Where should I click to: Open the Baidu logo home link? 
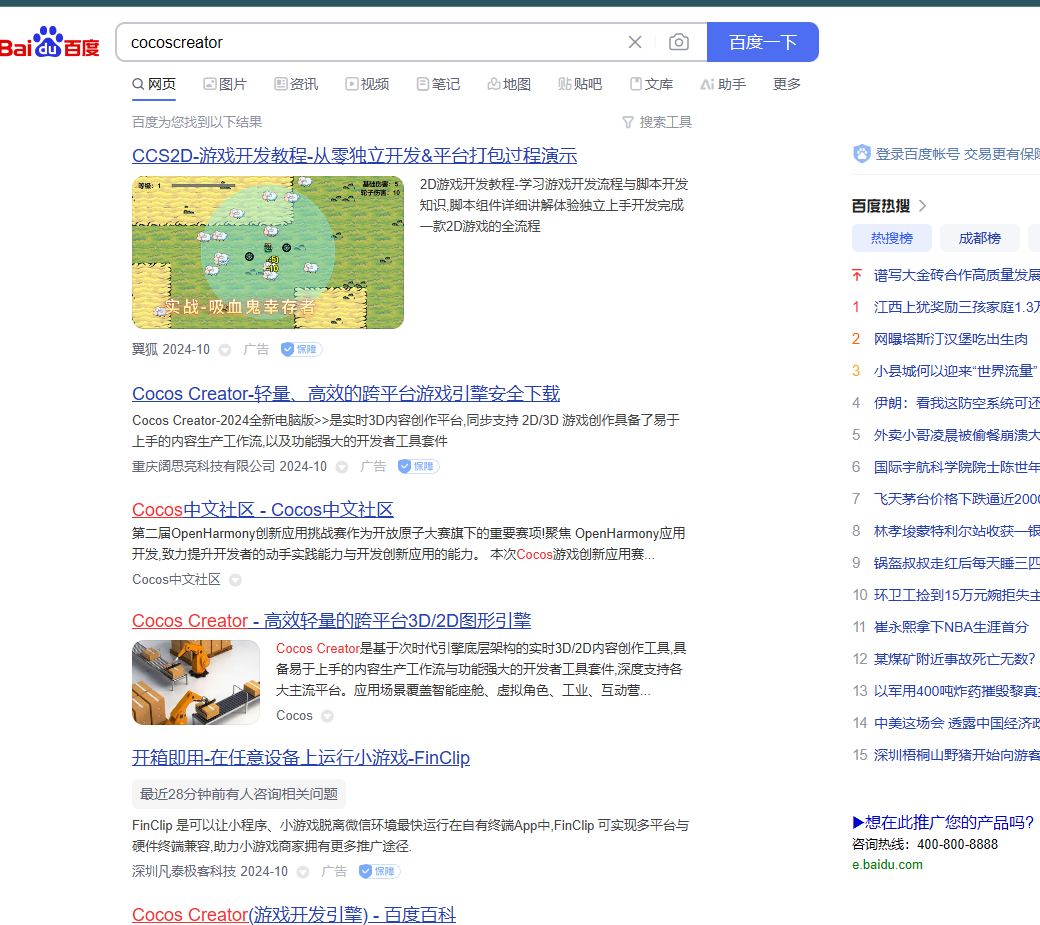(x=49, y=42)
